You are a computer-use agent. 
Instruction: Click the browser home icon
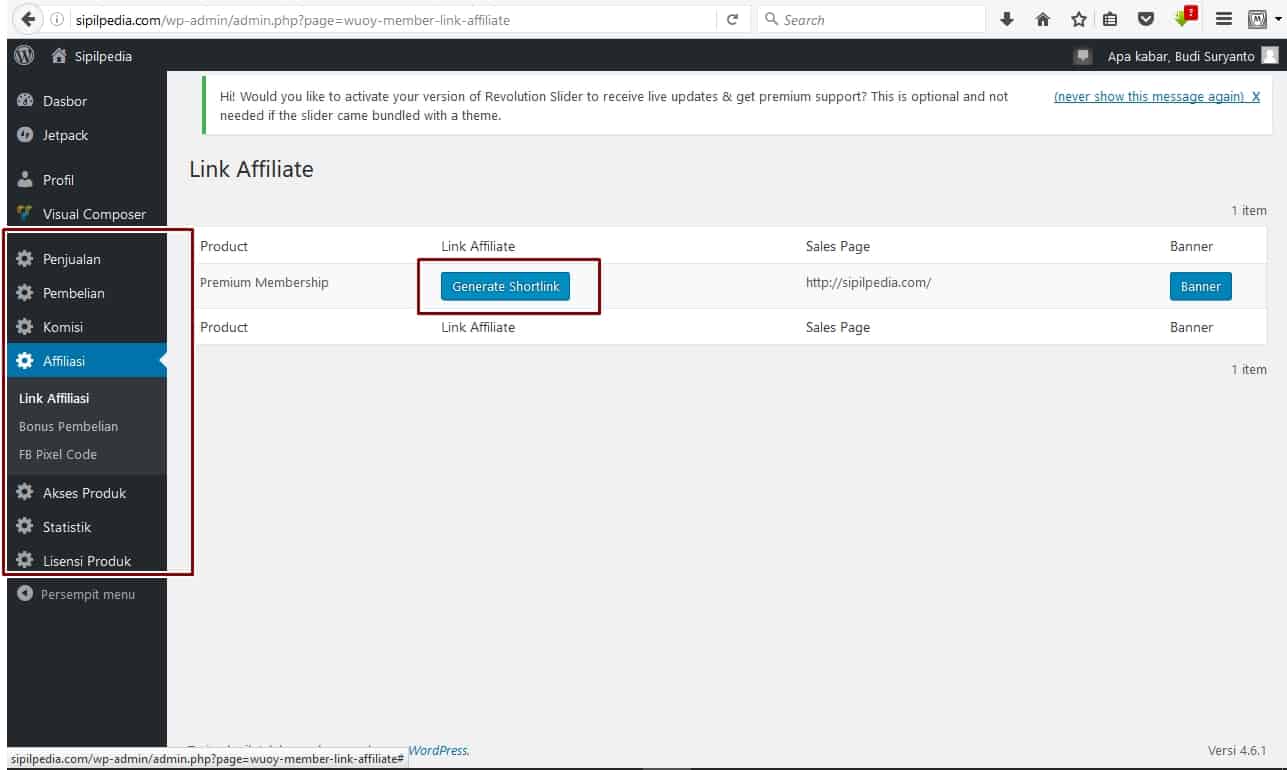(1043, 19)
